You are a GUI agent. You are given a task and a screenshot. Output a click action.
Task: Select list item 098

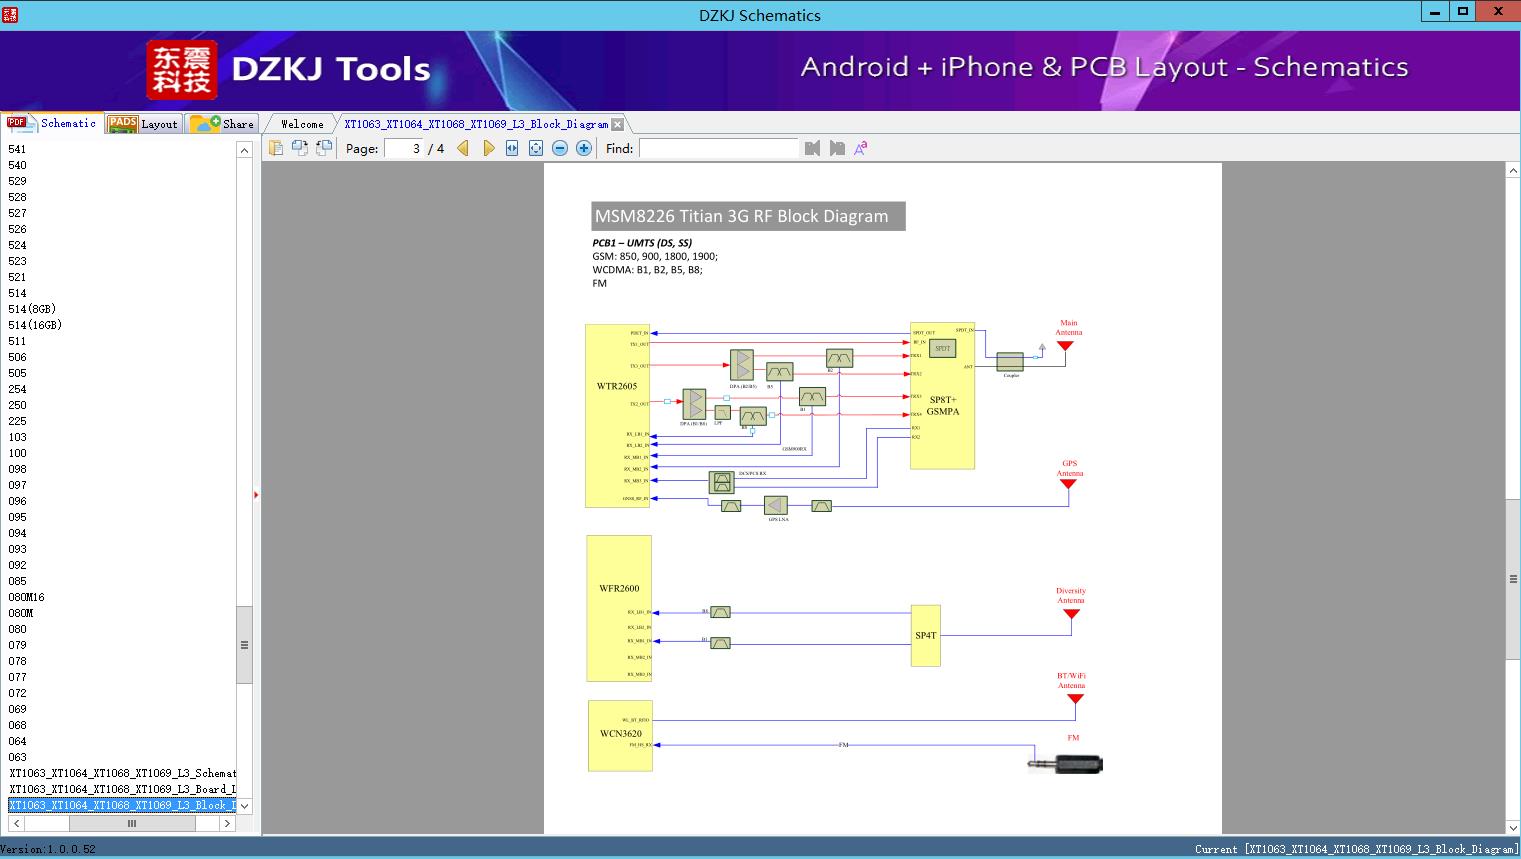pyautogui.click(x=17, y=469)
